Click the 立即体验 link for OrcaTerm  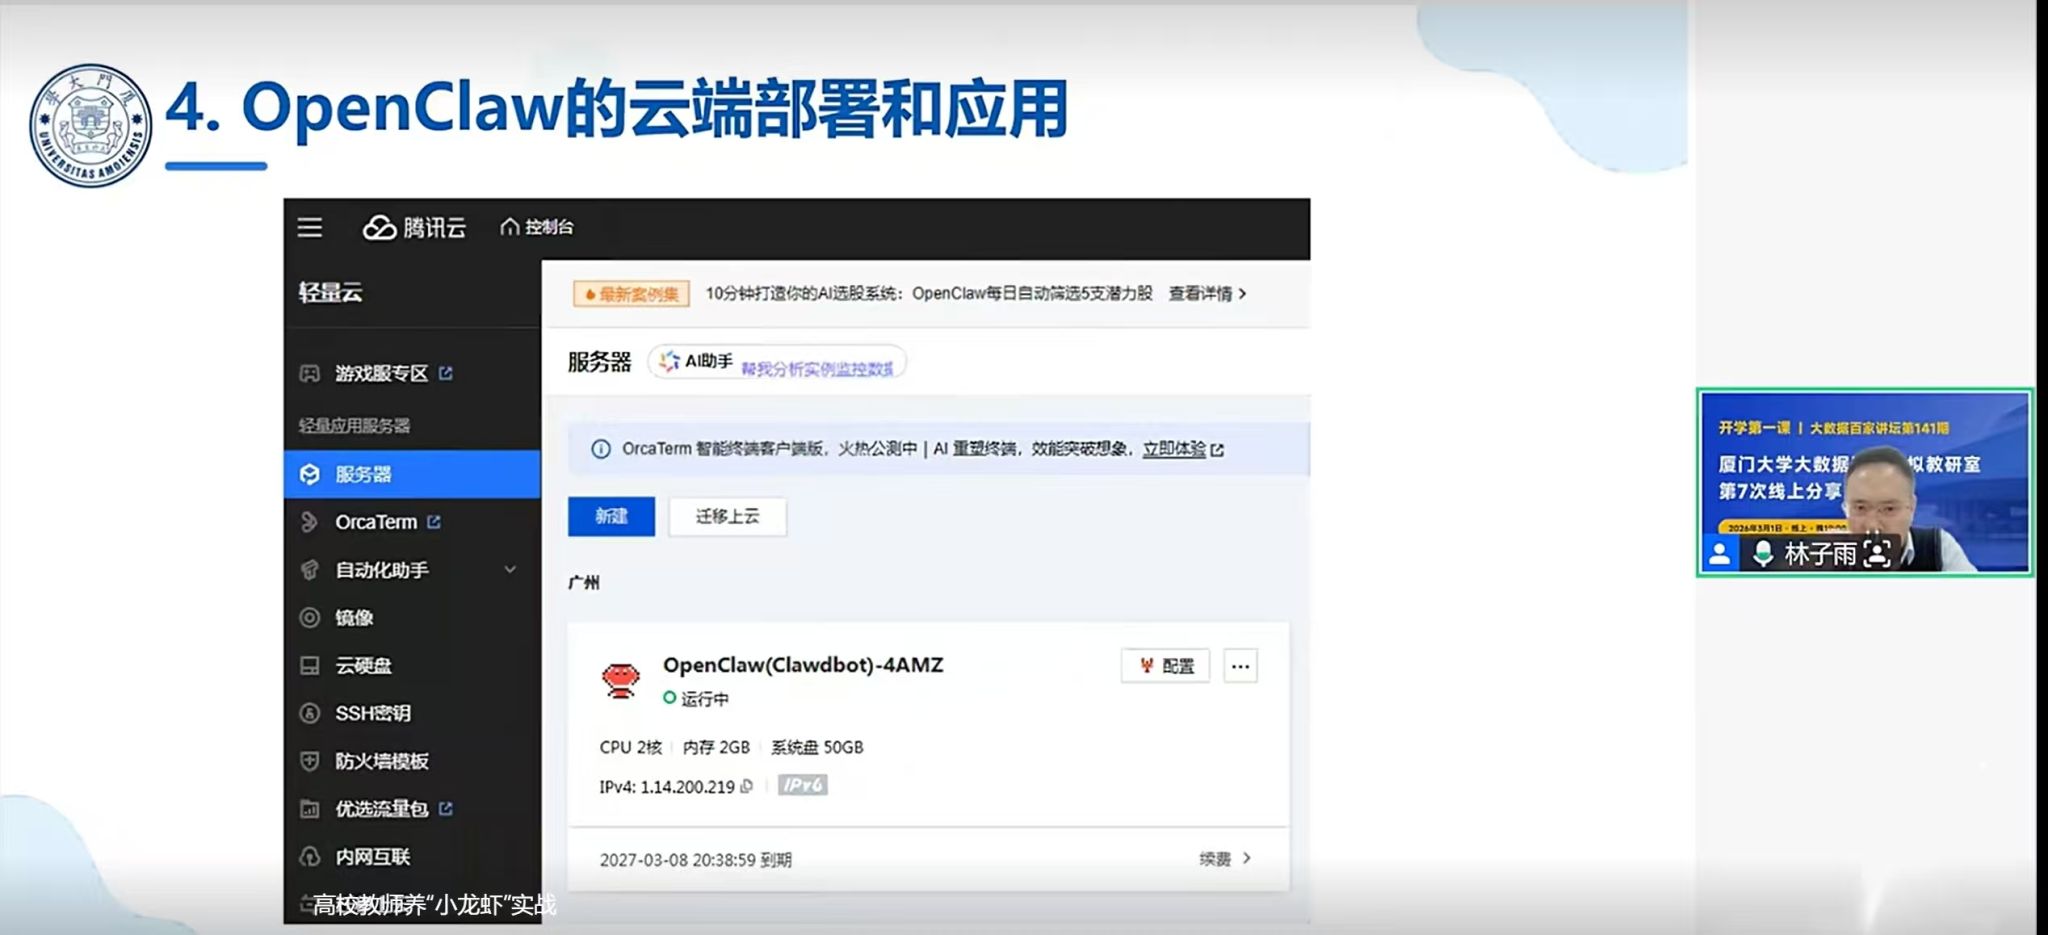[x=1174, y=449]
